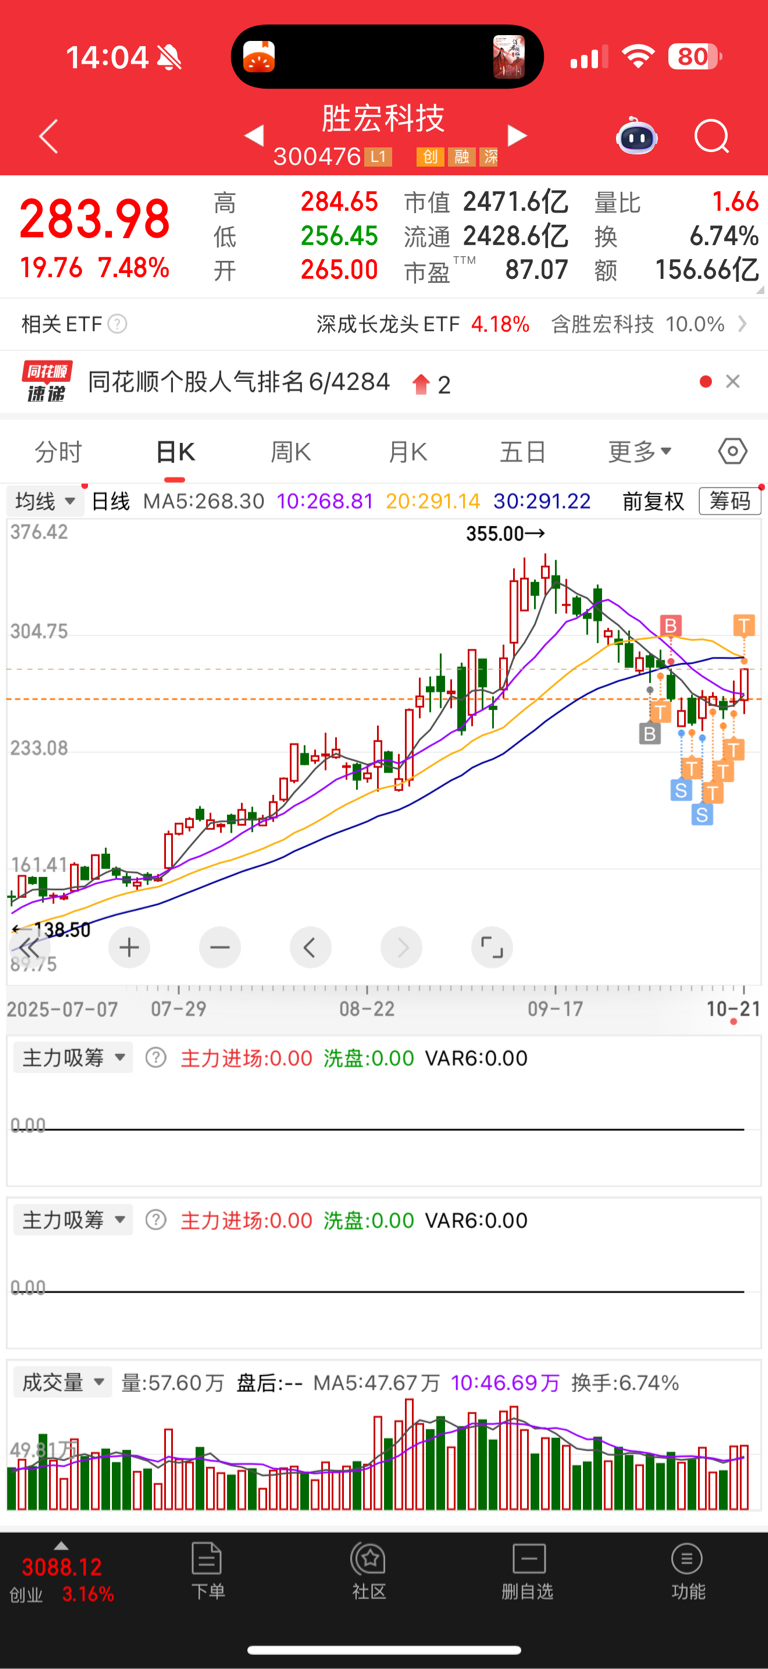Open the search magnifier
The width and height of the screenshot is (768, 1669).
[x=712, y=136]
